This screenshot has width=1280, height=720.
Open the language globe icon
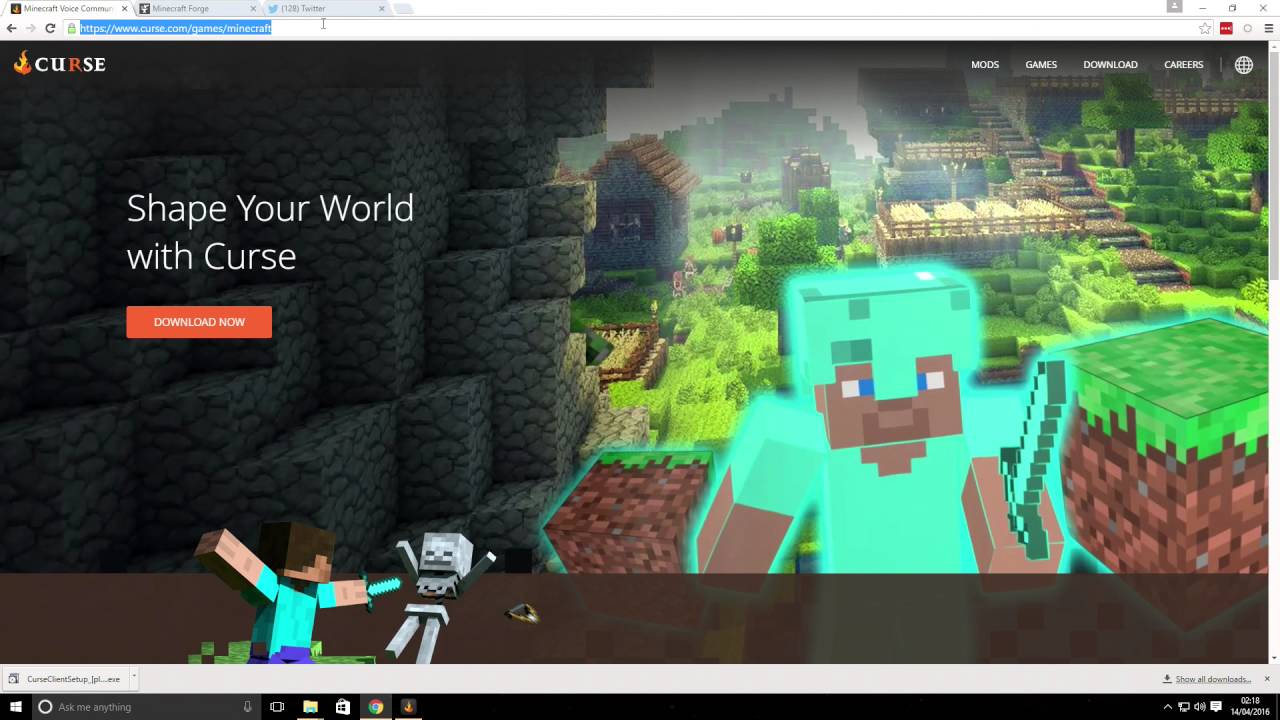[x=1243, y=64]
